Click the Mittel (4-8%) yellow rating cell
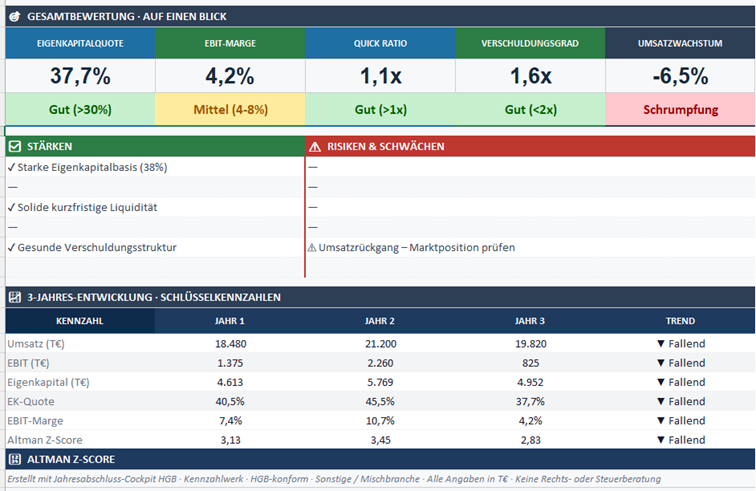Screen dimensions: 756x491 point(230,109)
